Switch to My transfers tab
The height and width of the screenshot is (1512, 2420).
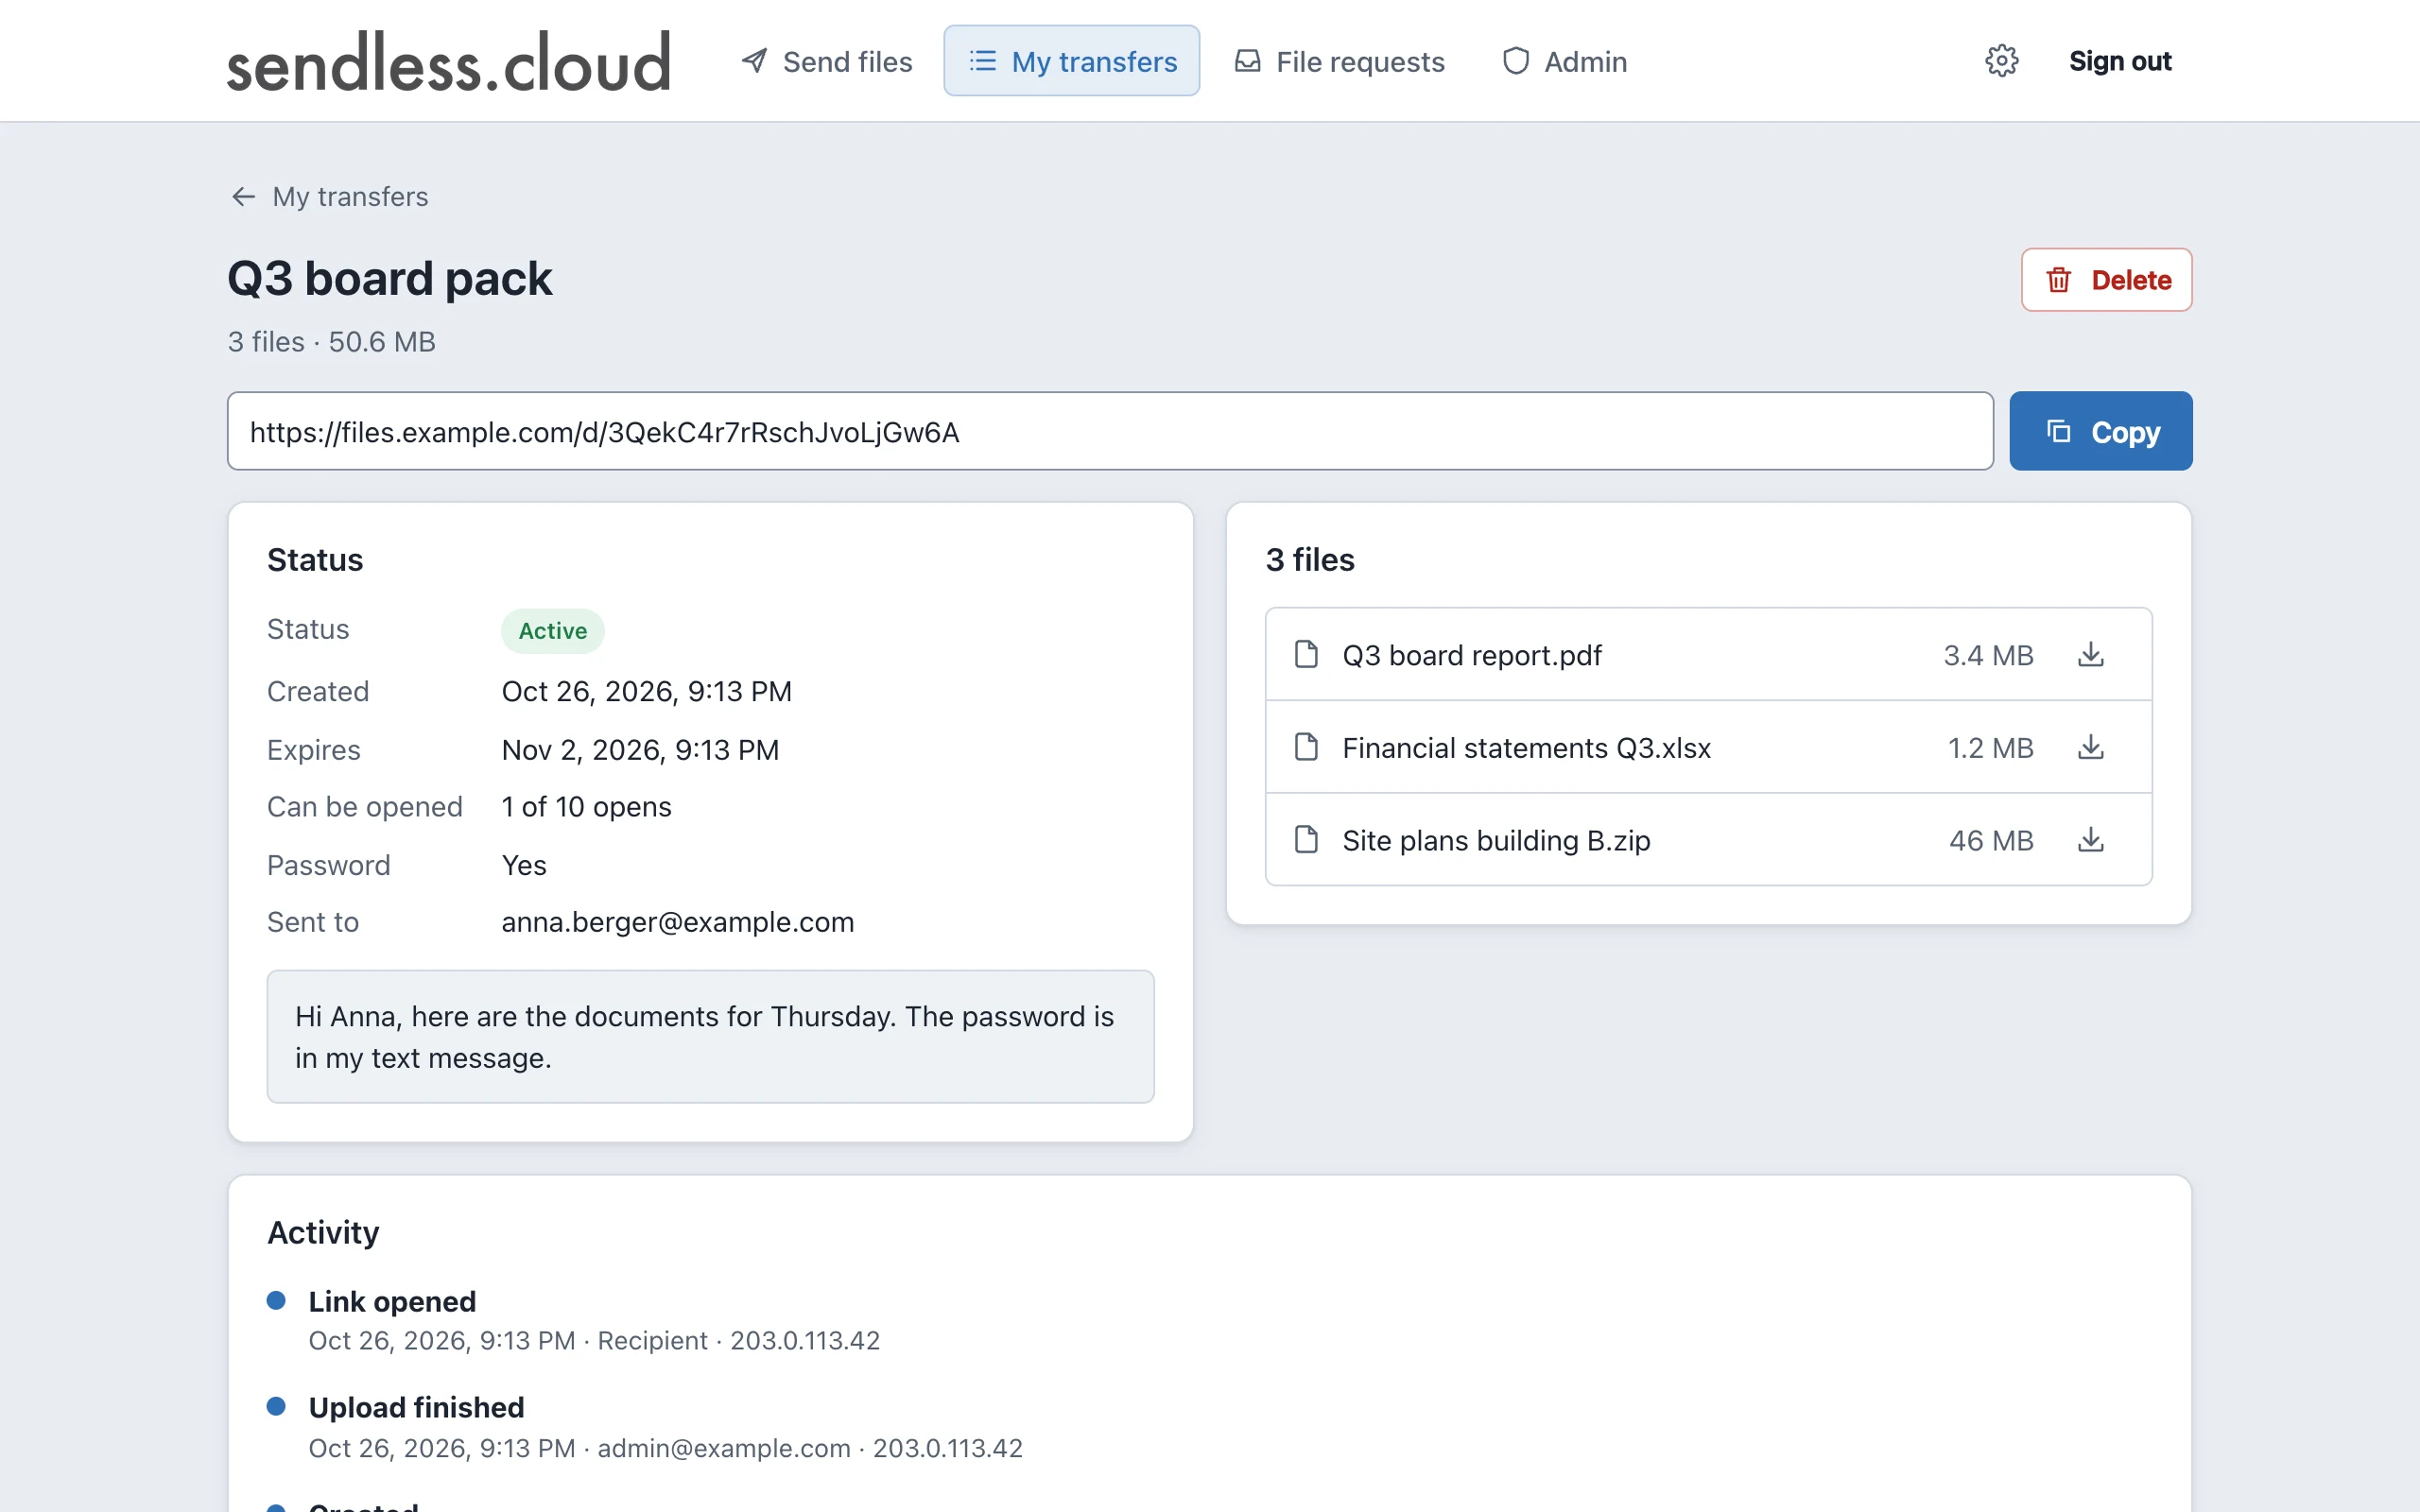pos(1071,61)
